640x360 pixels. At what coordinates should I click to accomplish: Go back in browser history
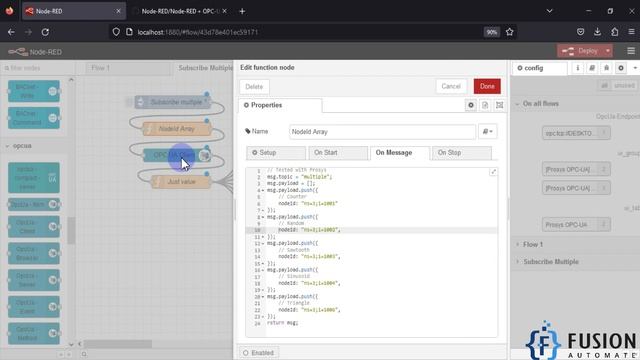click(11, 32)
